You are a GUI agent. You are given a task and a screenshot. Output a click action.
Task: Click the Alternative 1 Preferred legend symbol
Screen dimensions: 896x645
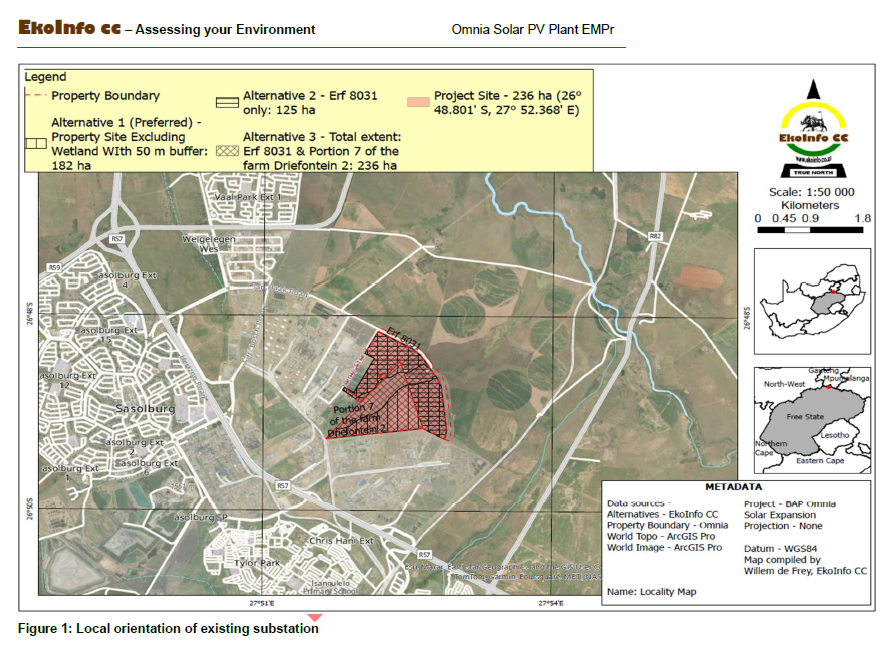click(35, 143)
